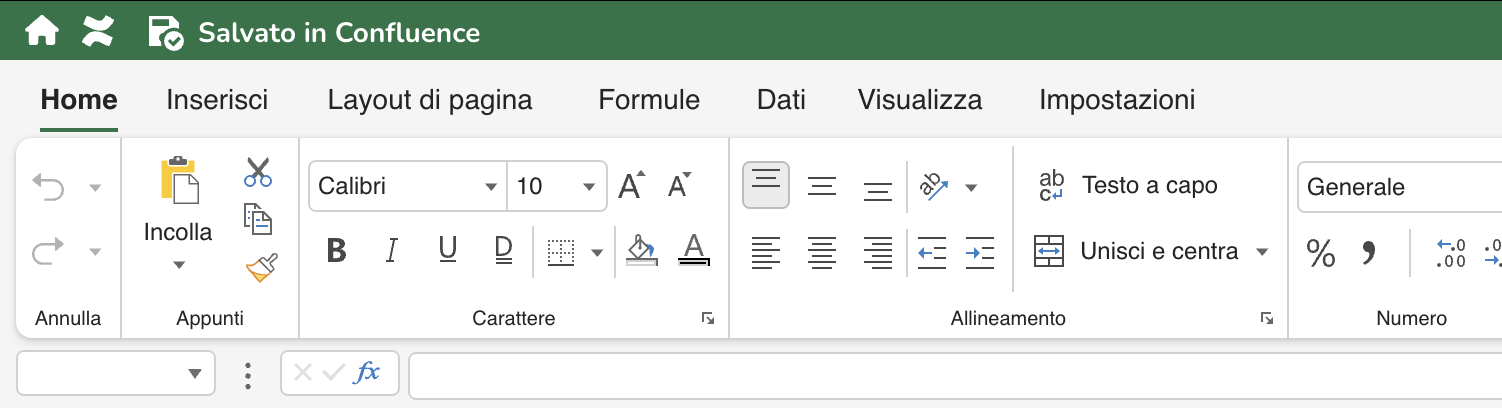
Task: Toggle bold formatting
Action: [337, 251]
